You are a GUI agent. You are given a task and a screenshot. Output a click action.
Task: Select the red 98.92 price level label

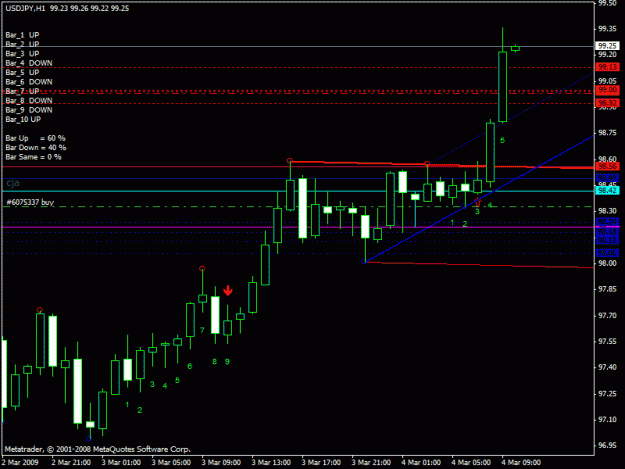(607, 103)
